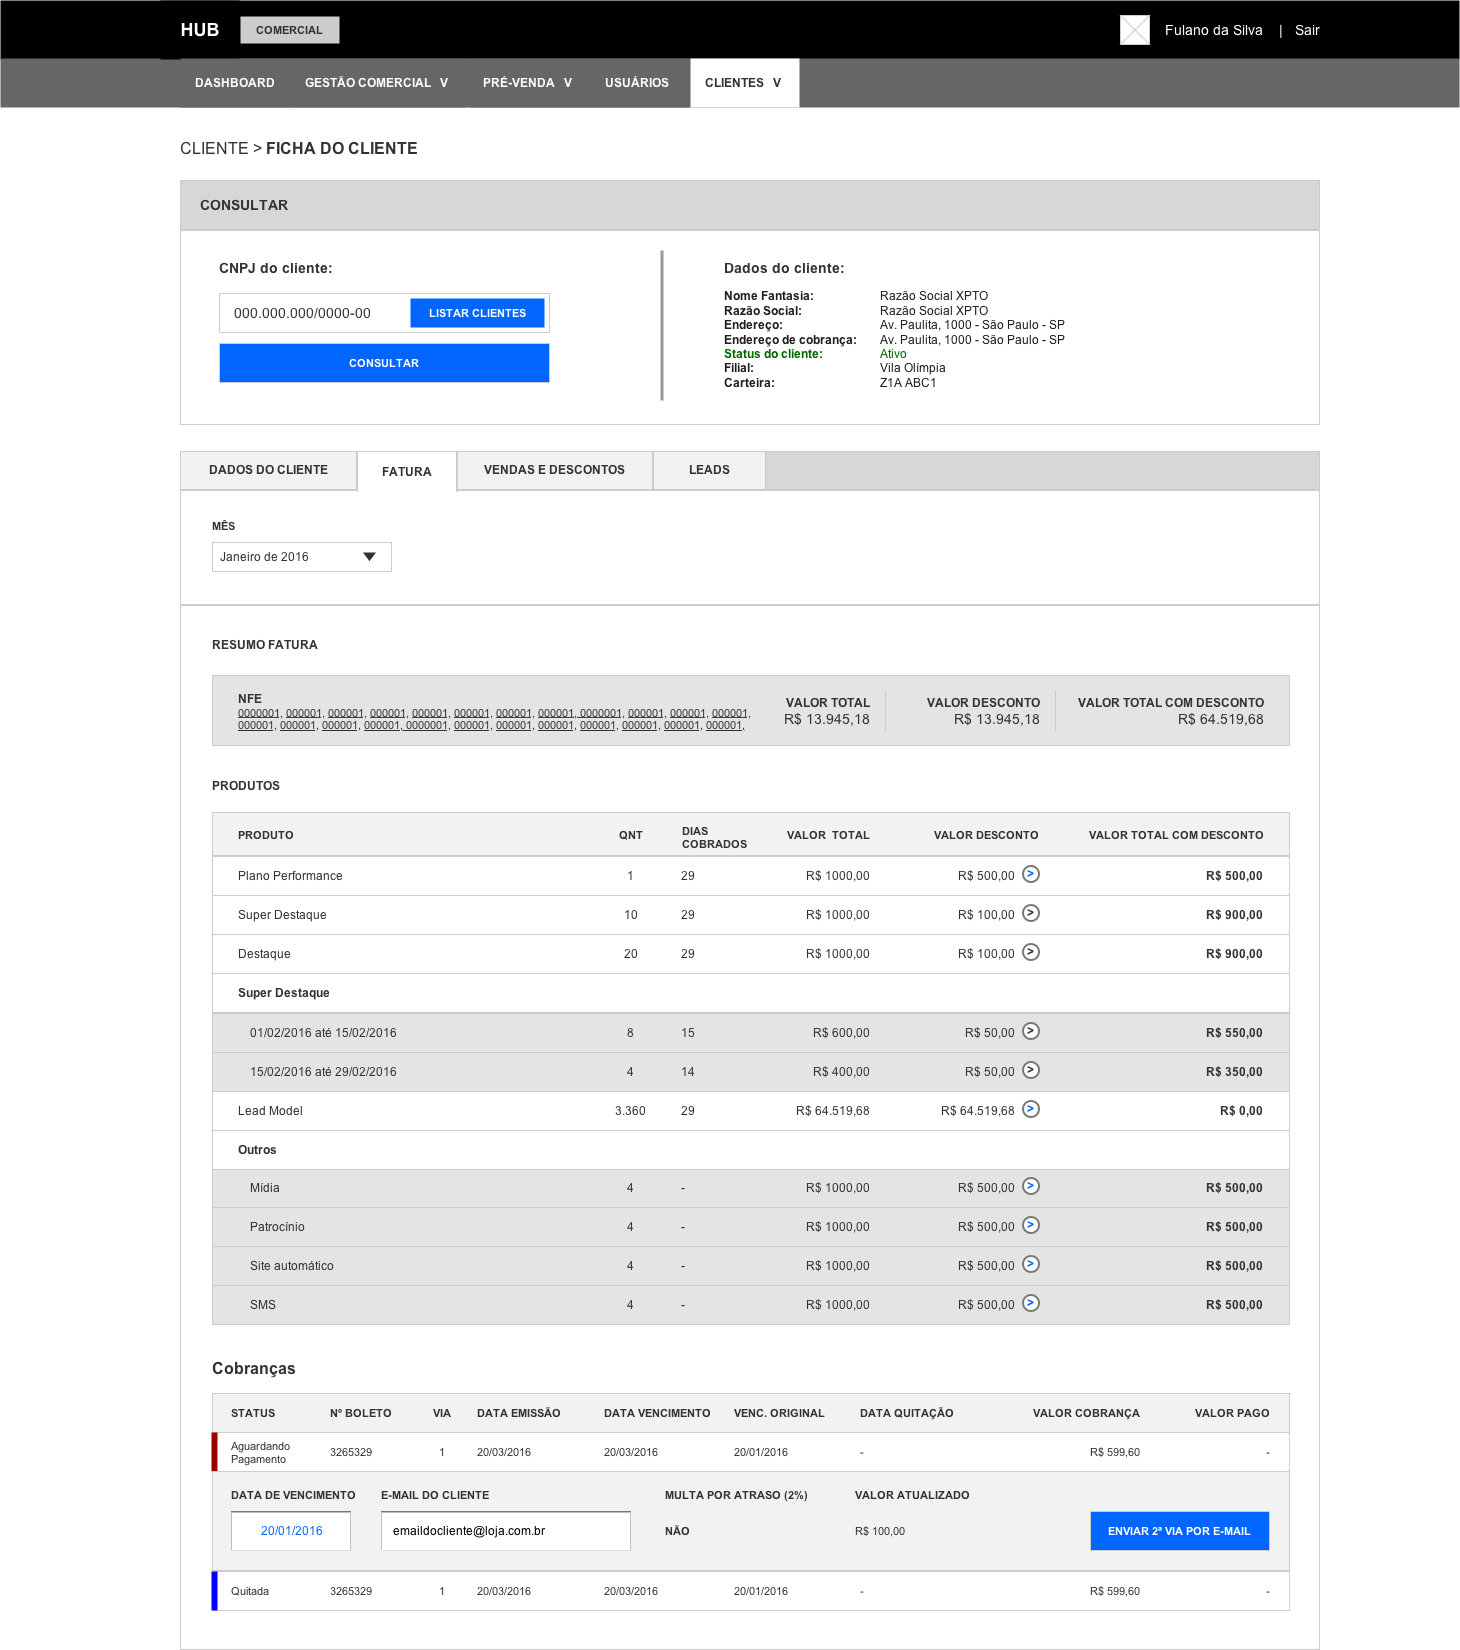The image size is (1460, 1650).
Task: Click the HUB logo
Action: tap(200, 30)
